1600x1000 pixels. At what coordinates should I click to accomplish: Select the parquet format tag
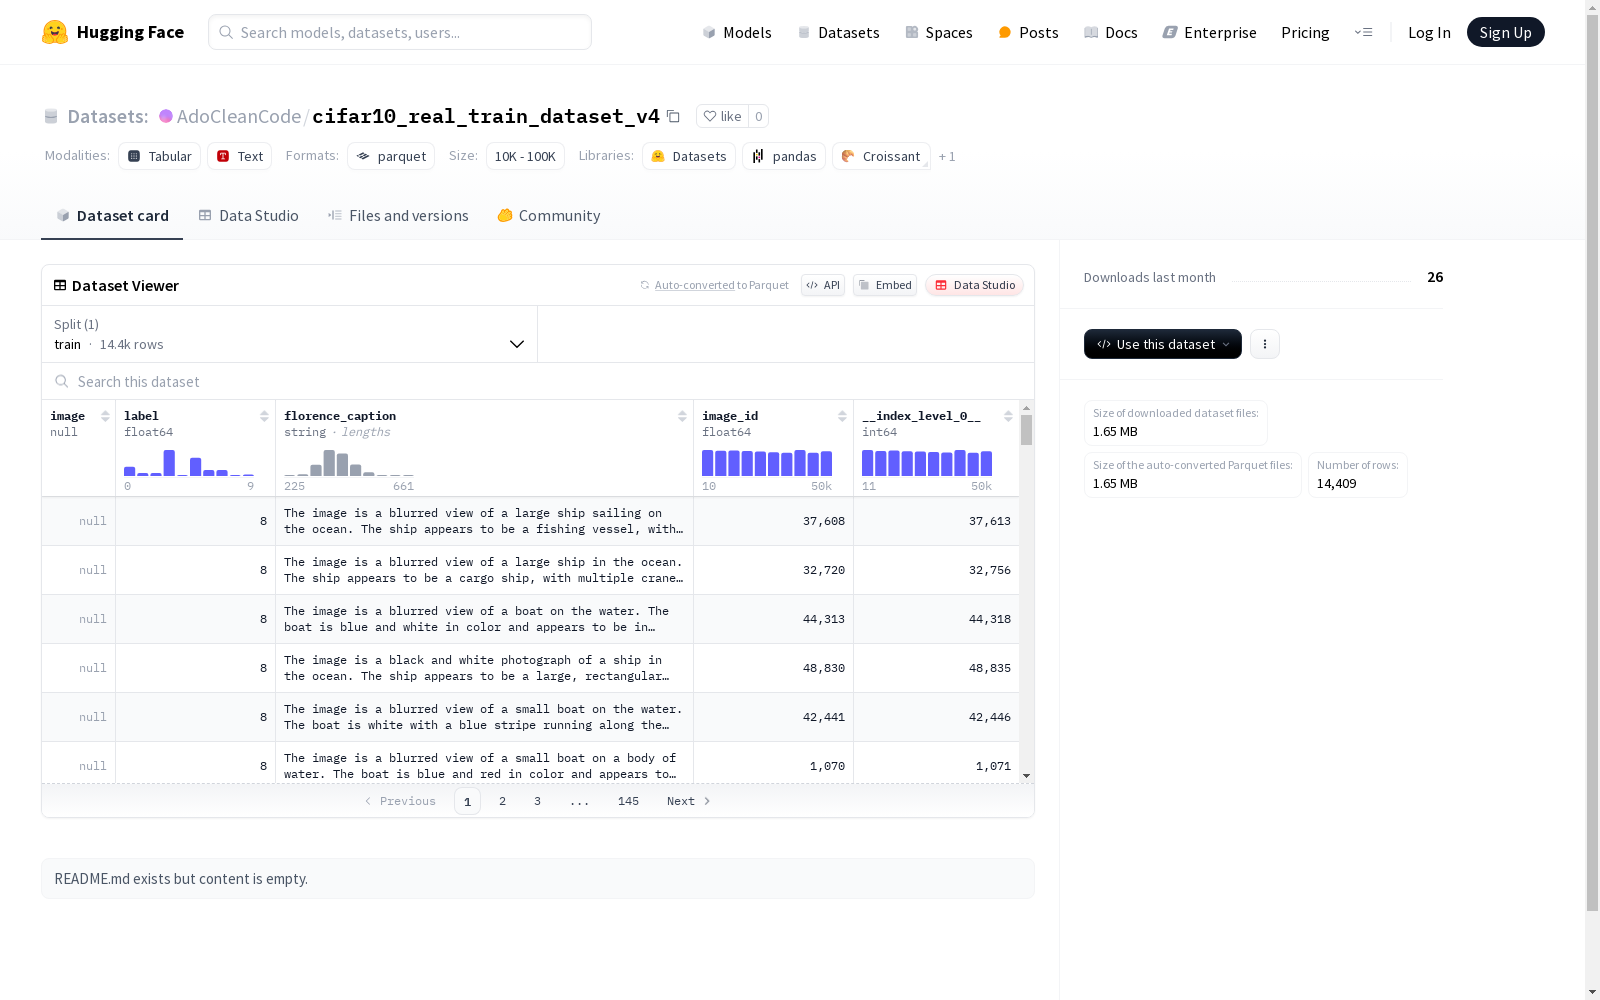pos(391,156)
